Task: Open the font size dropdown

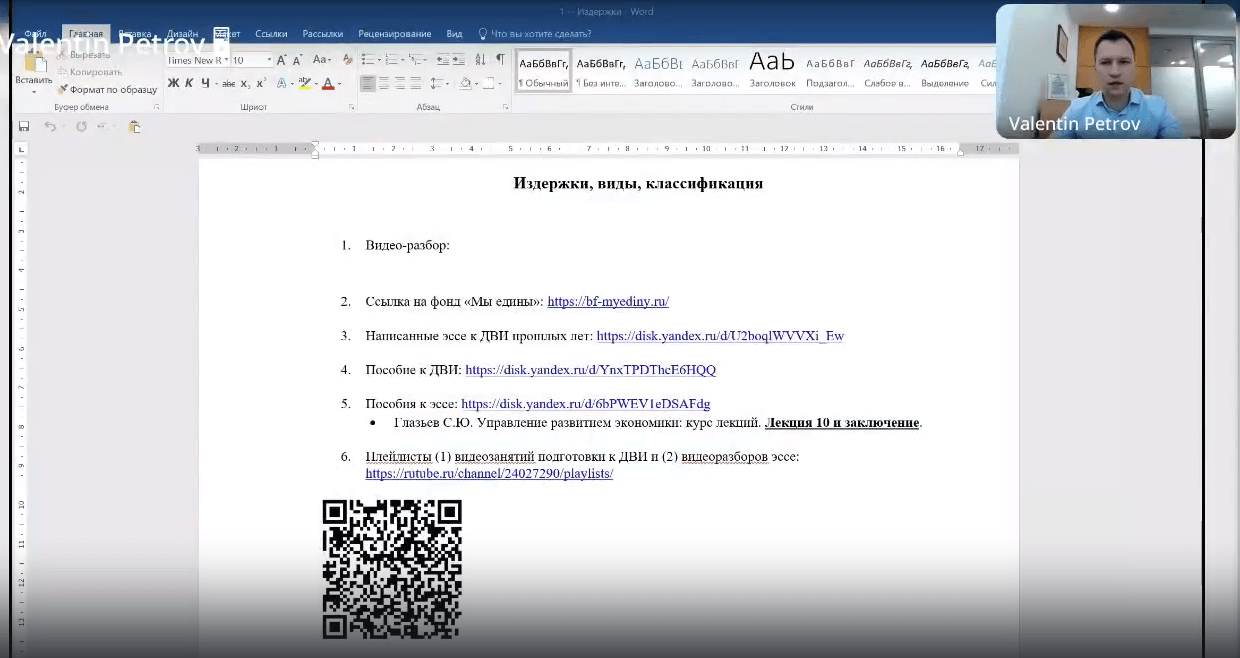Action: (269, 60)
